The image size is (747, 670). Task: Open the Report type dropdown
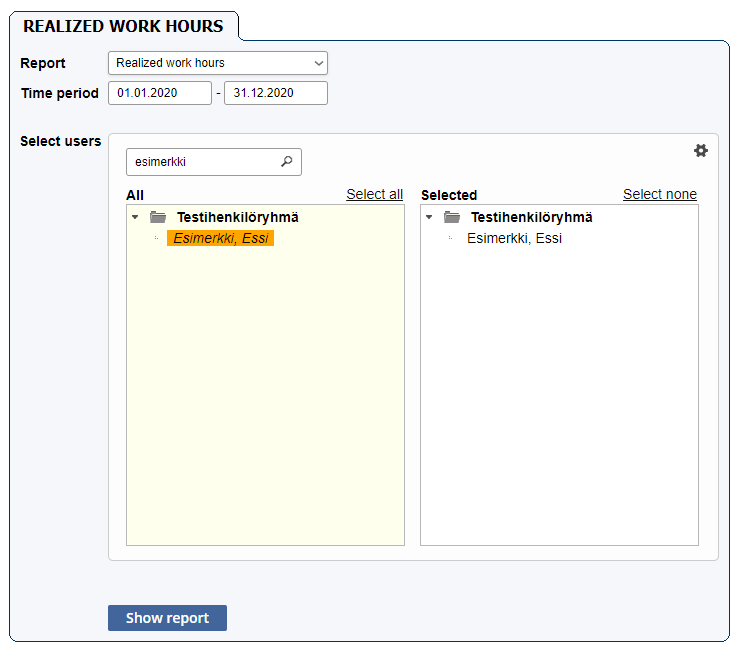click(x=218, y=63)
